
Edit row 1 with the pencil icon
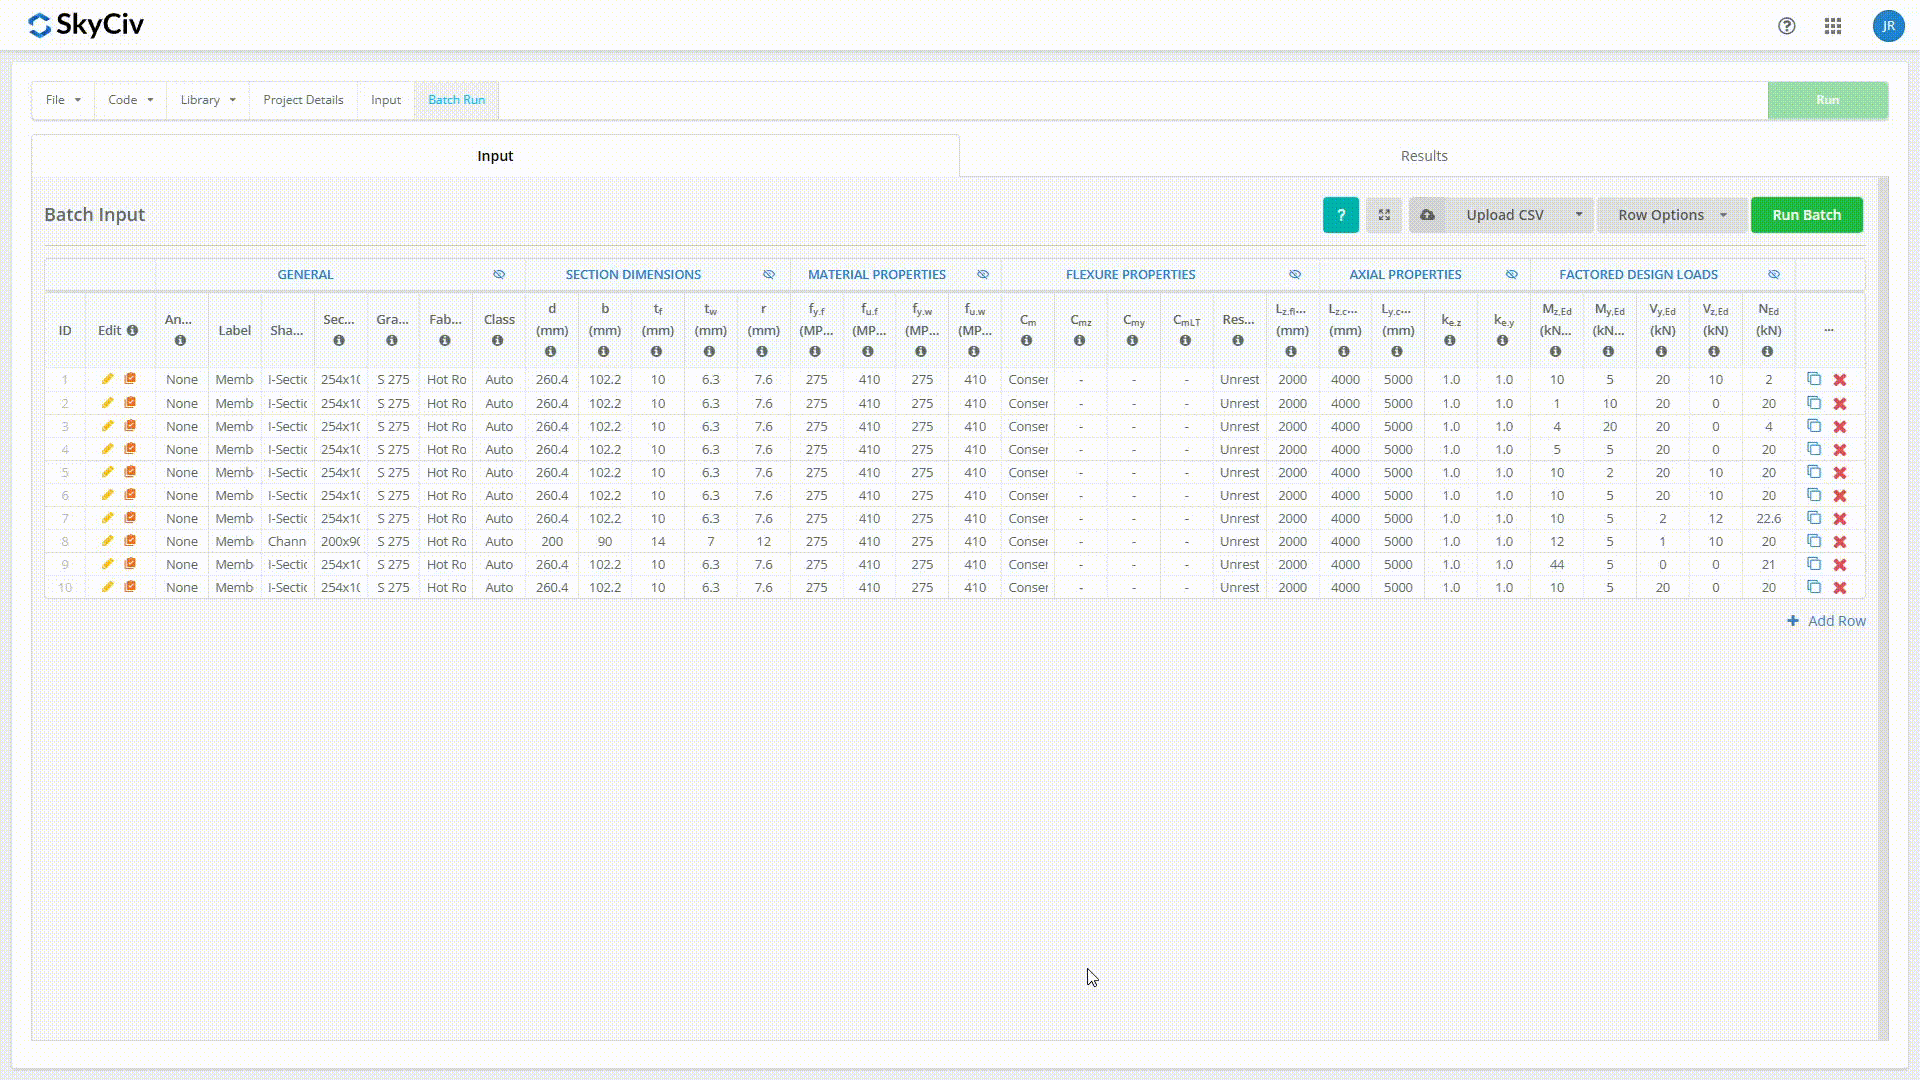[108, 379]
